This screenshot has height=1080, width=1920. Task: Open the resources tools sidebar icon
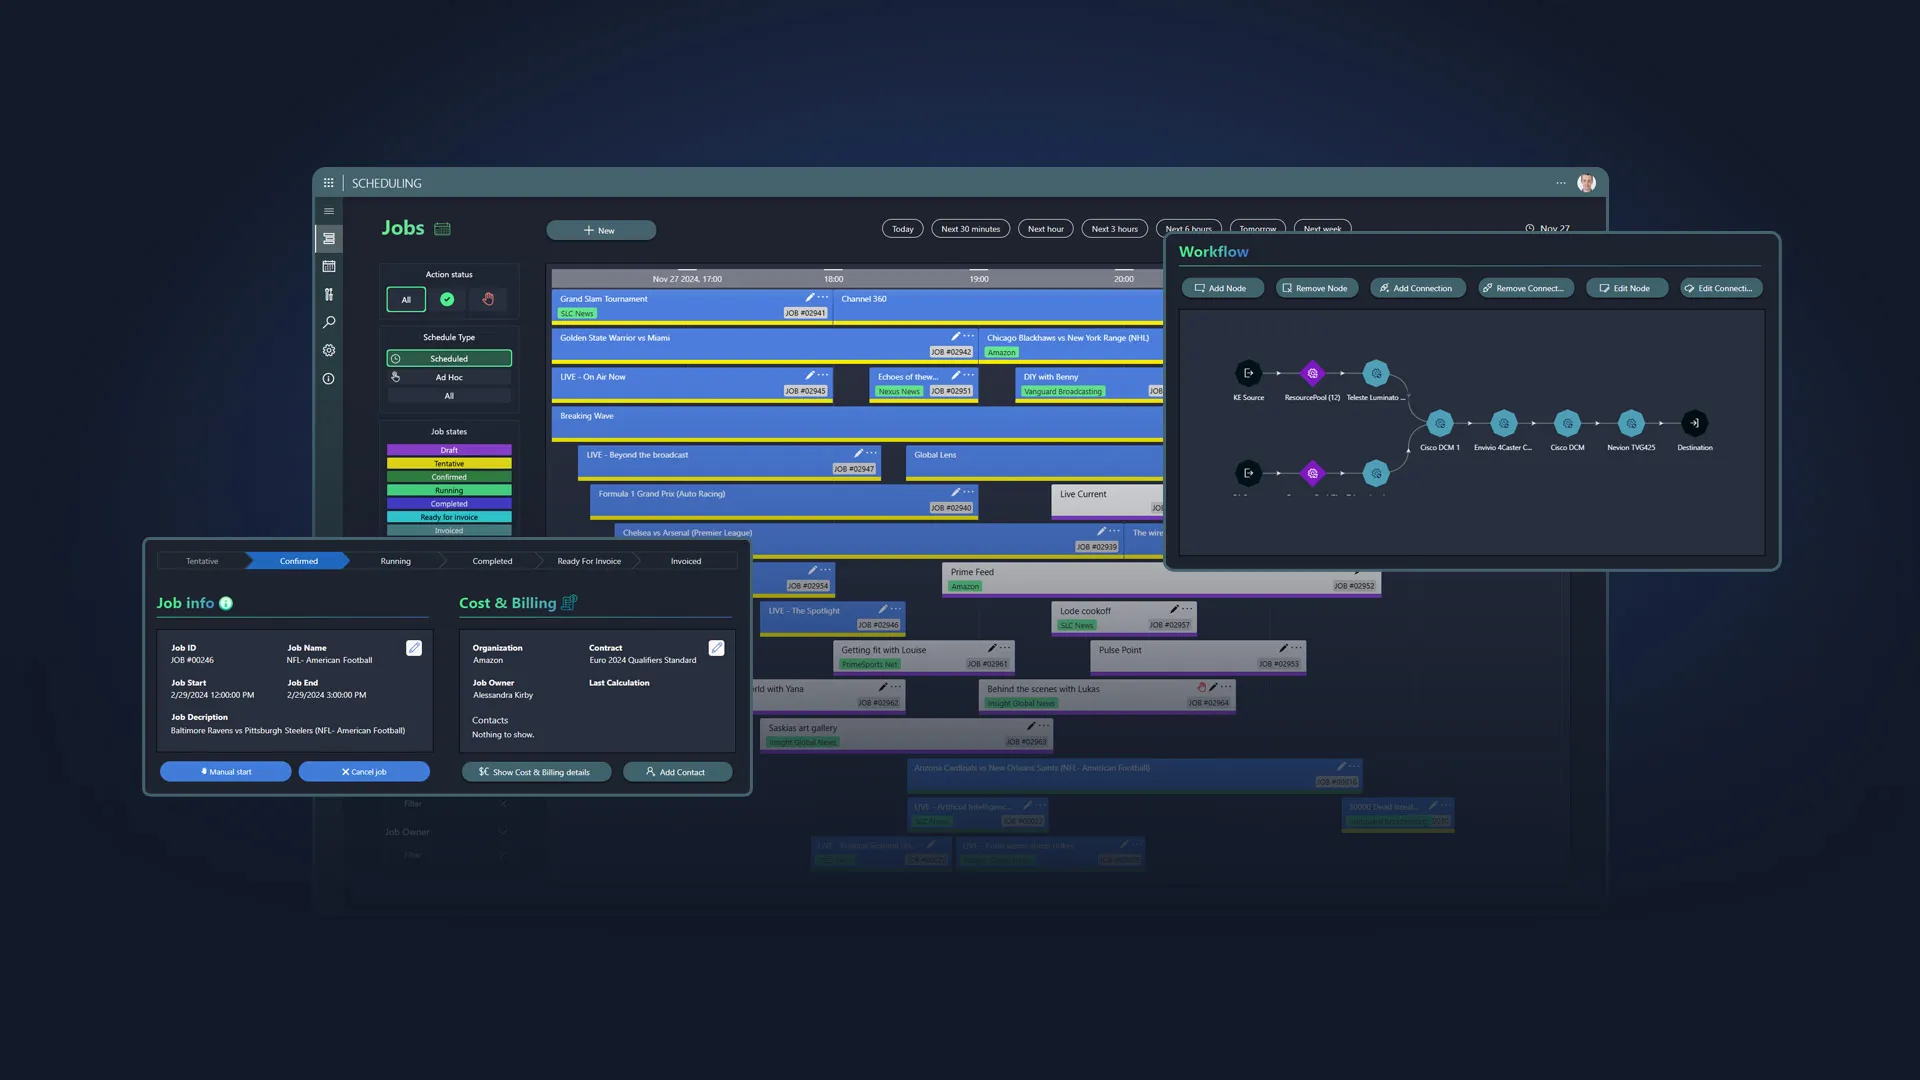coord(328,294)
